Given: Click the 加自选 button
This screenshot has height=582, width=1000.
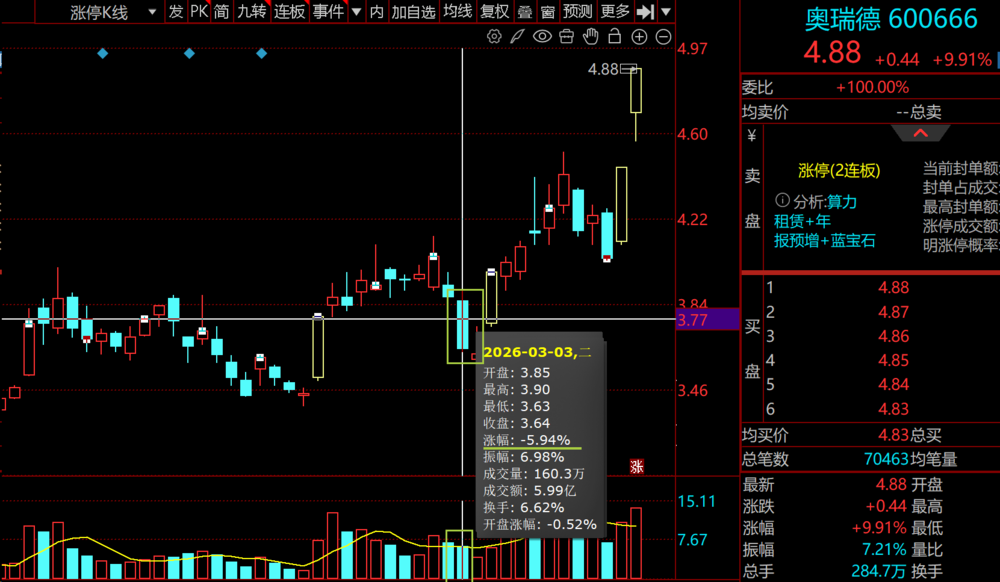Looking at the screenshot, I should click(413, 12).
